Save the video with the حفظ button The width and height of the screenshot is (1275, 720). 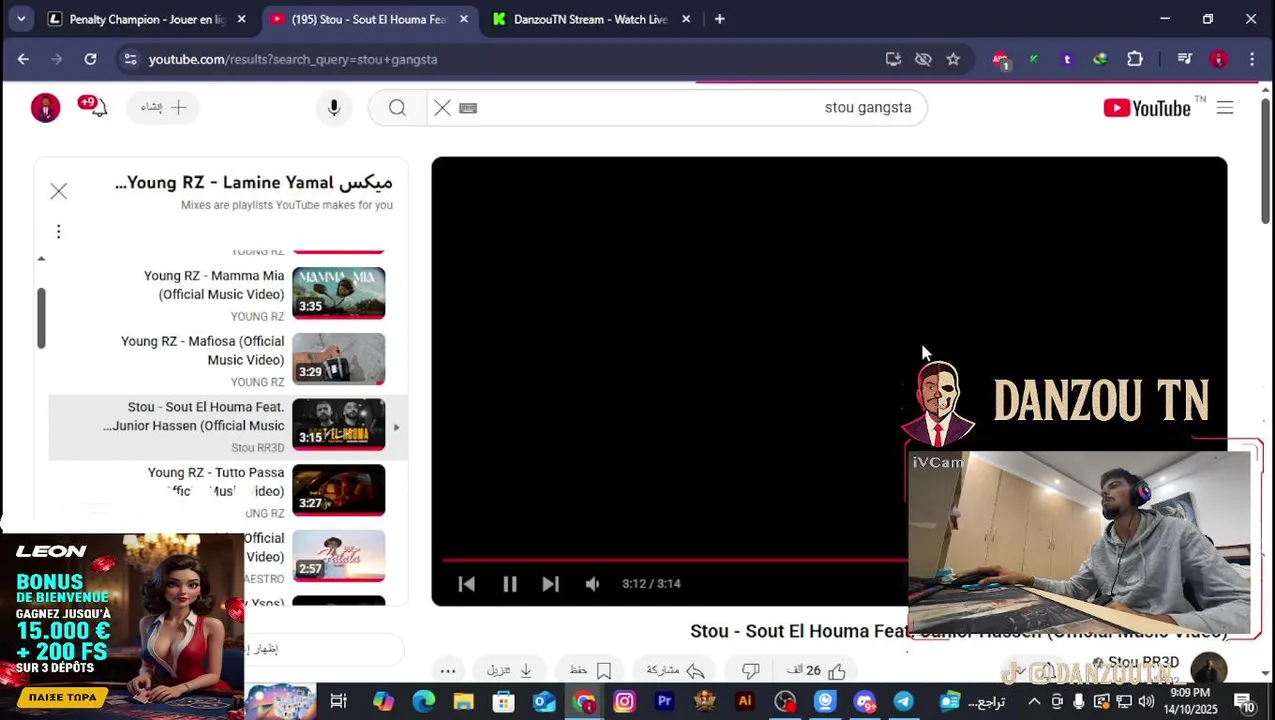pos(590,671)
